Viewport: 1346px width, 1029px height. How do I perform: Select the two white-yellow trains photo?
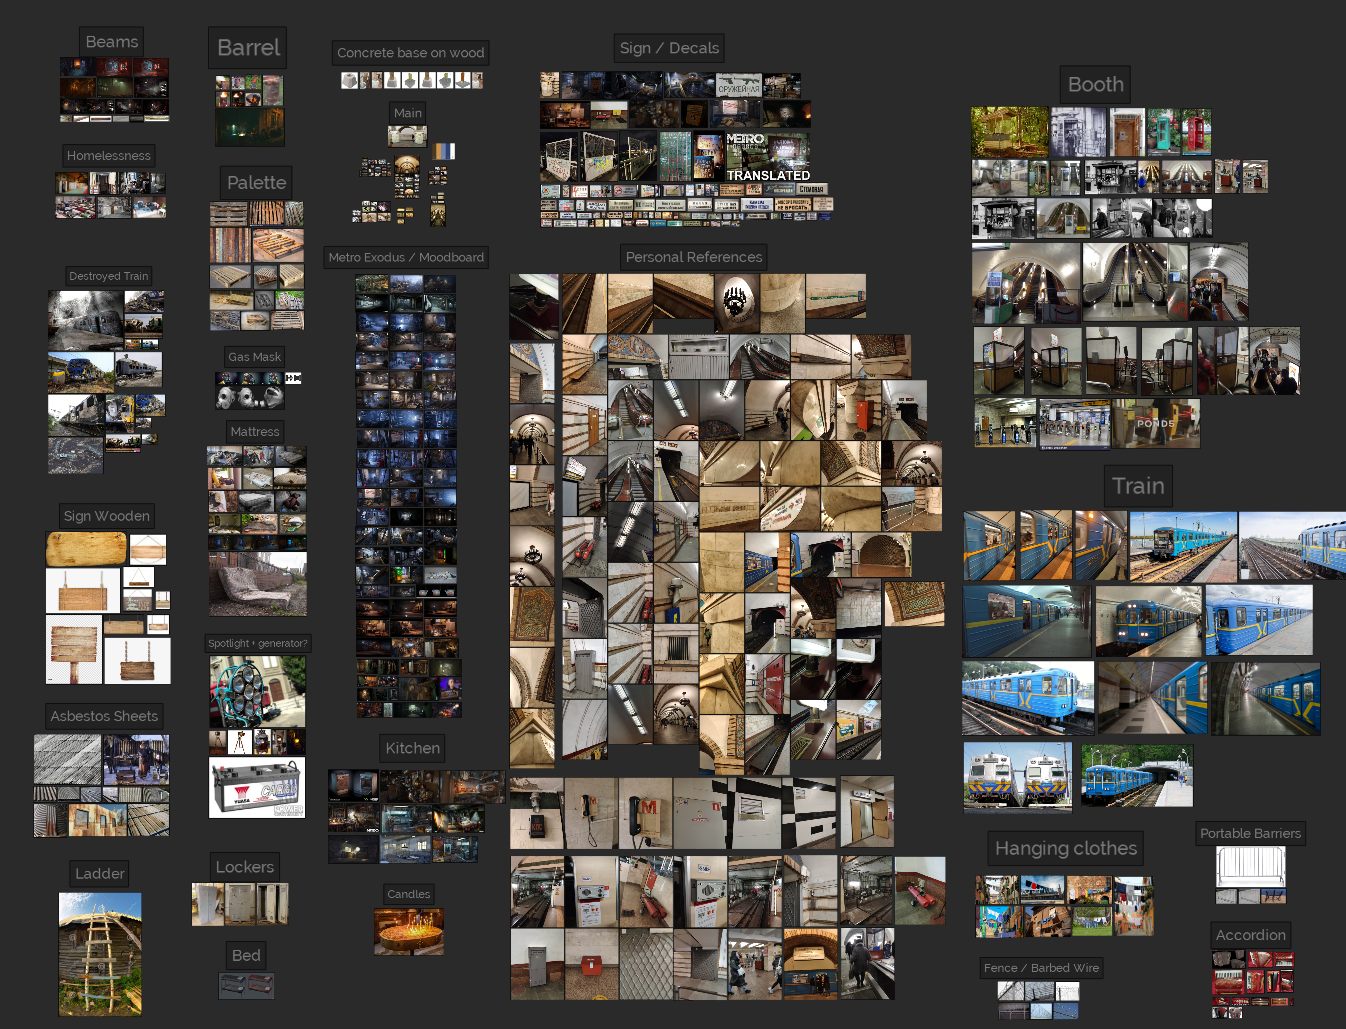point(1018,776)
